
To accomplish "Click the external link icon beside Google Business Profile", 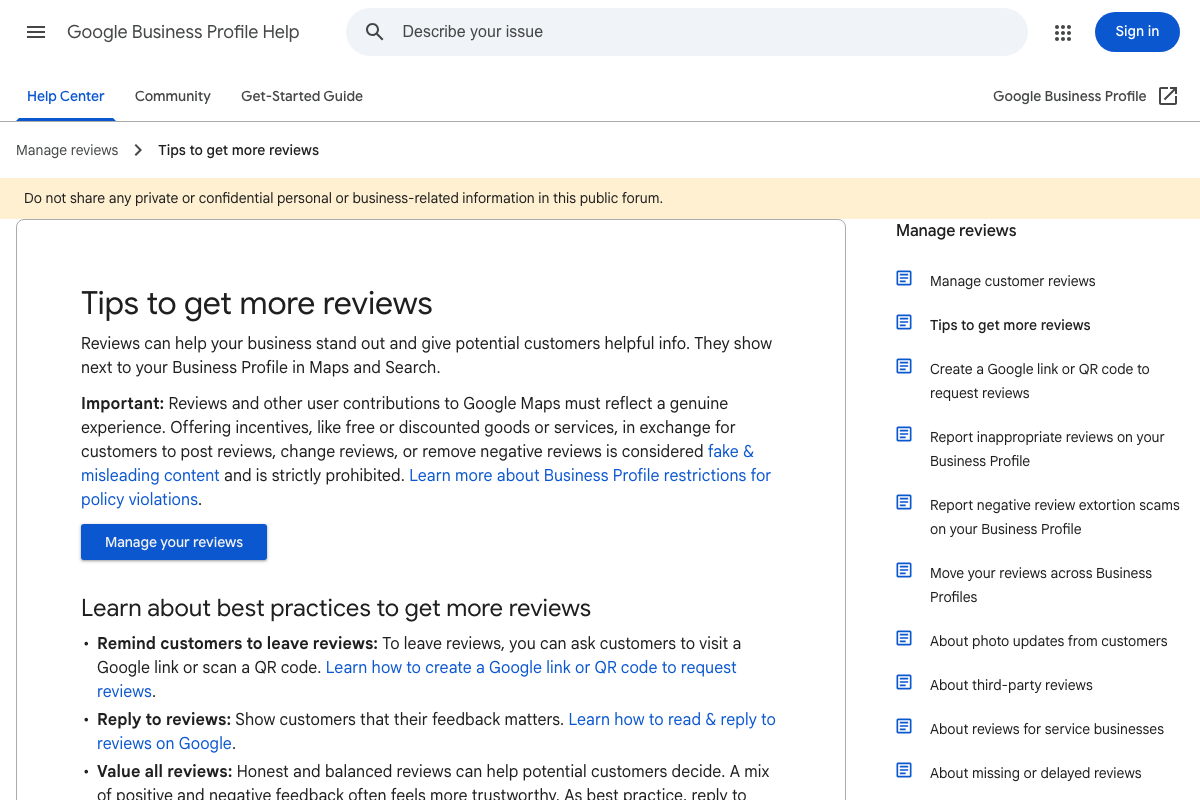I will (1168, 96).
